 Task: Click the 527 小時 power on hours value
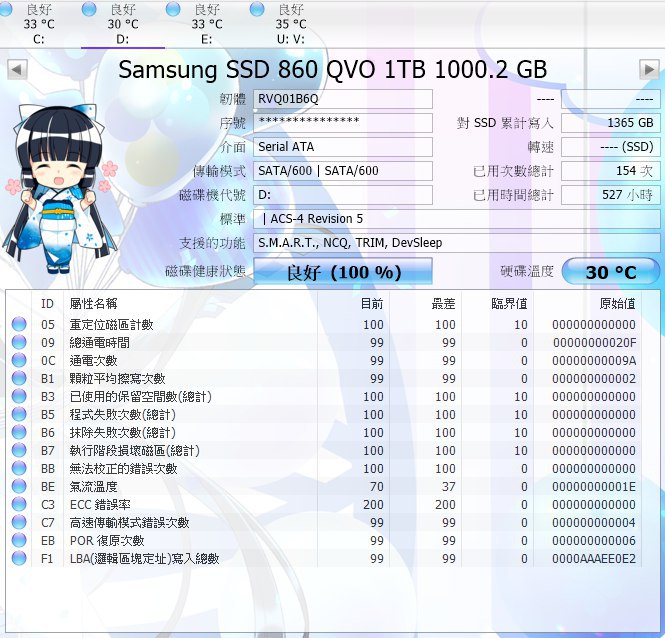point(611,195)
